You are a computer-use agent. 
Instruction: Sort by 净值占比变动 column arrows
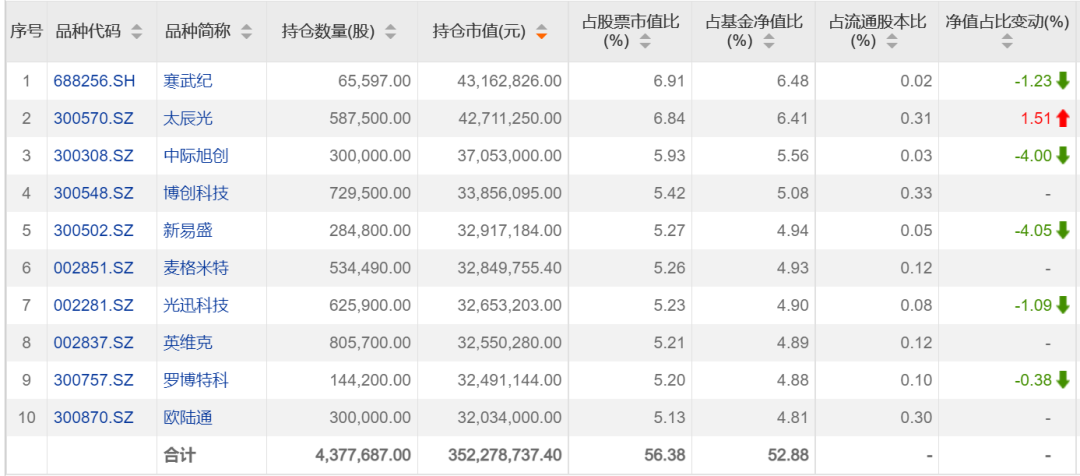[1007, 42]
